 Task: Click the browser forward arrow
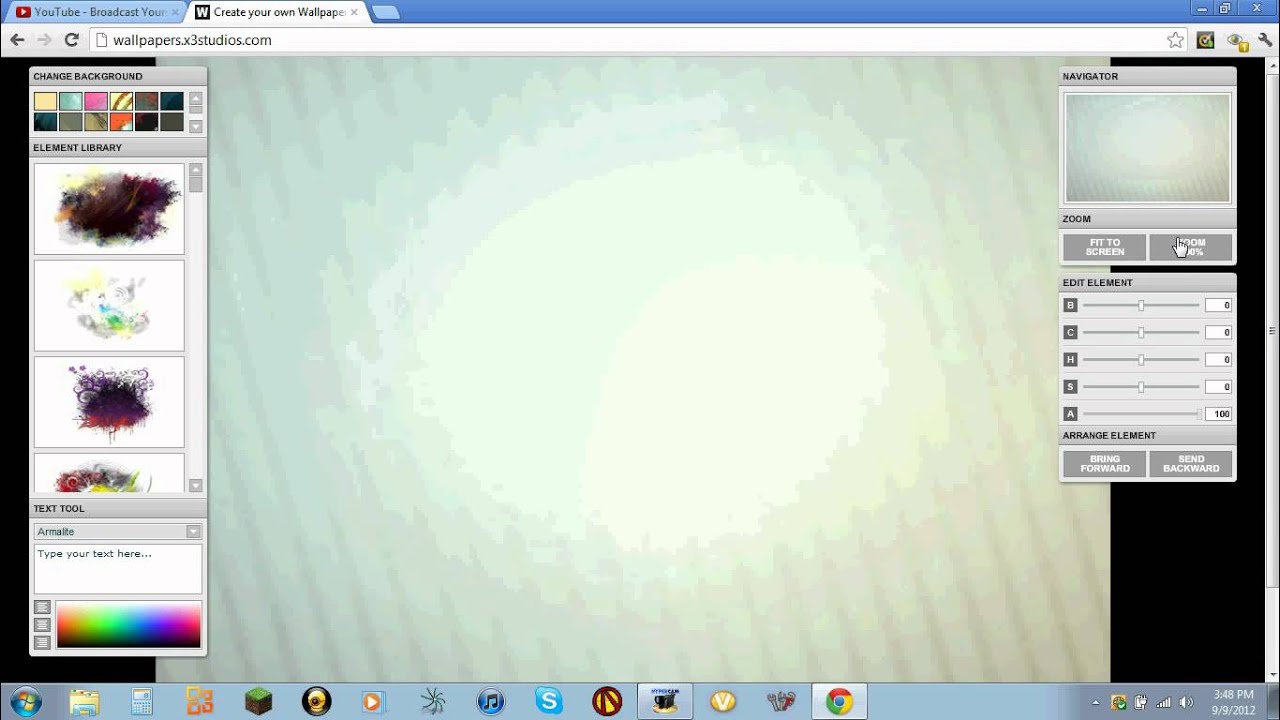pyautogui.click(x=44, y=40)
